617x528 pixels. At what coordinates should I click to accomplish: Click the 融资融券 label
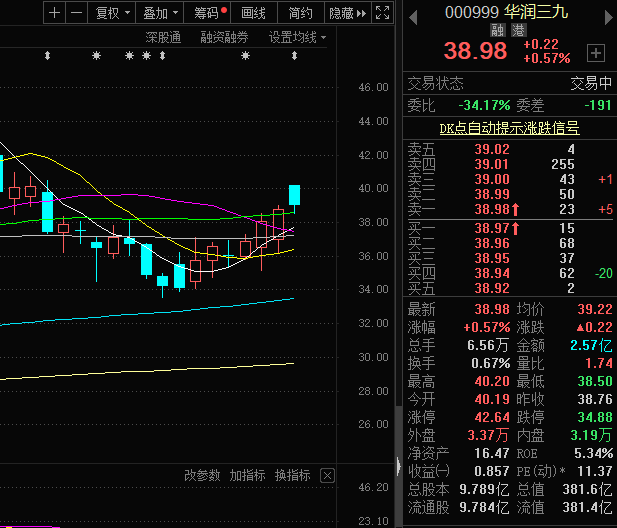pos(224,37)
